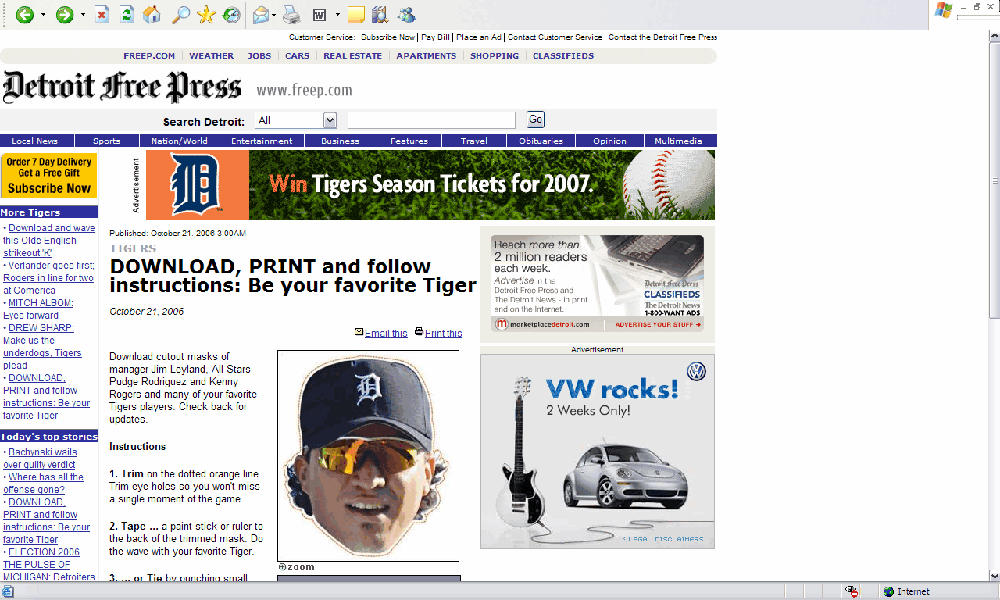
Task: Open the Entertainment tab
Action: click(261, 141)
